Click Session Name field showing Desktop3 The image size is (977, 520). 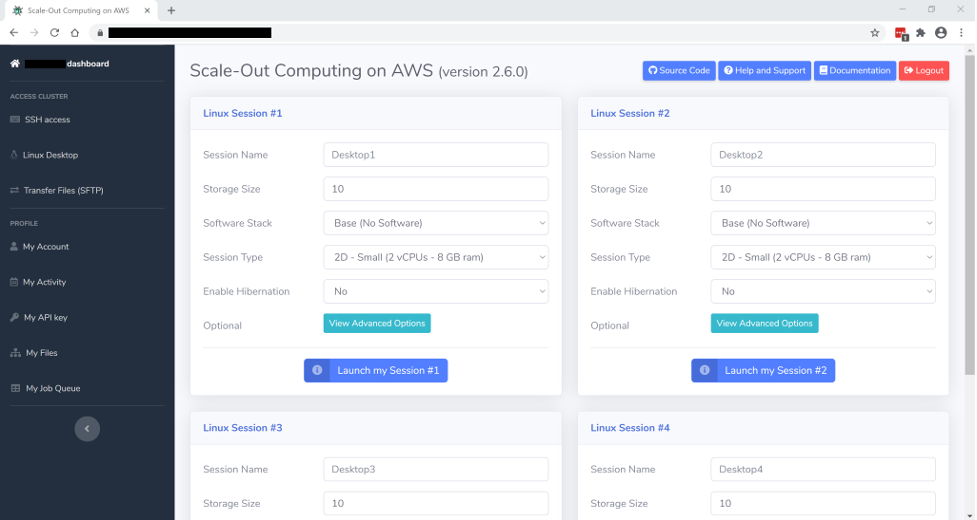(x=436, y=469)
